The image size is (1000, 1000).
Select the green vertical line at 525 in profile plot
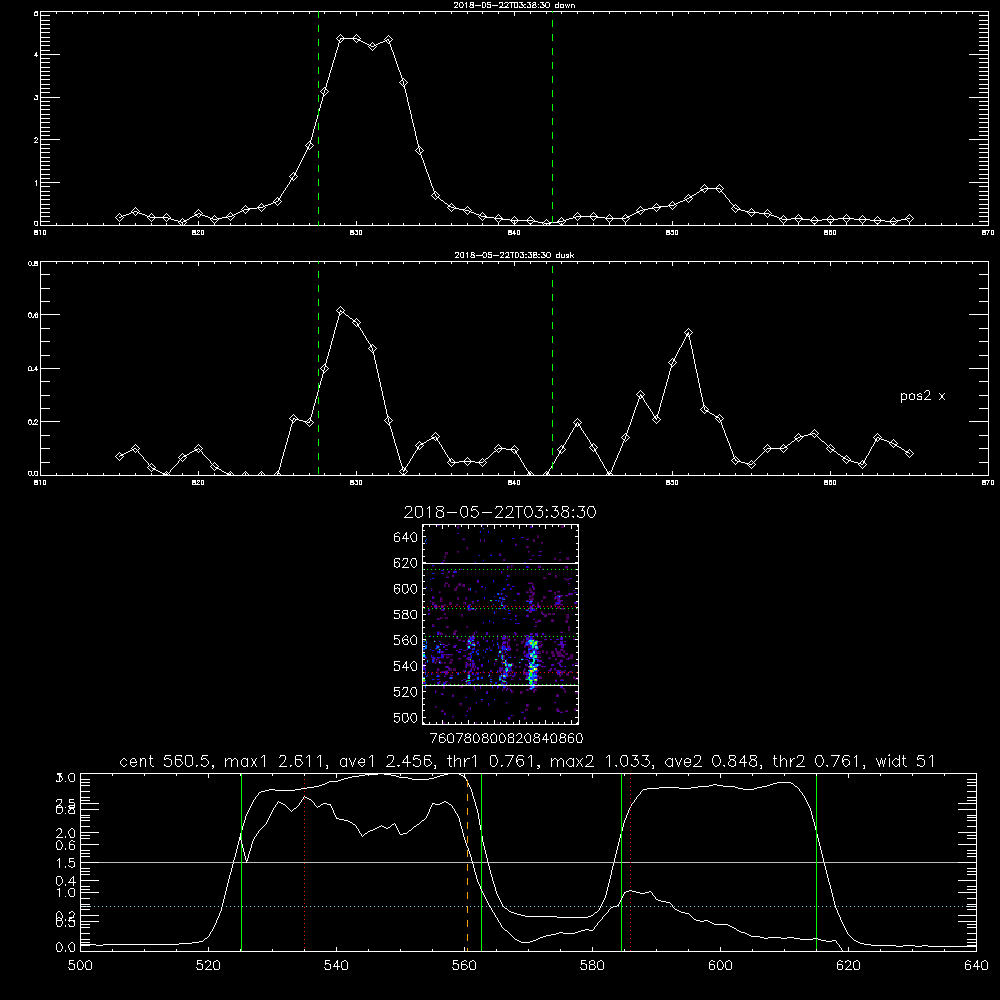tap(241, 862)
